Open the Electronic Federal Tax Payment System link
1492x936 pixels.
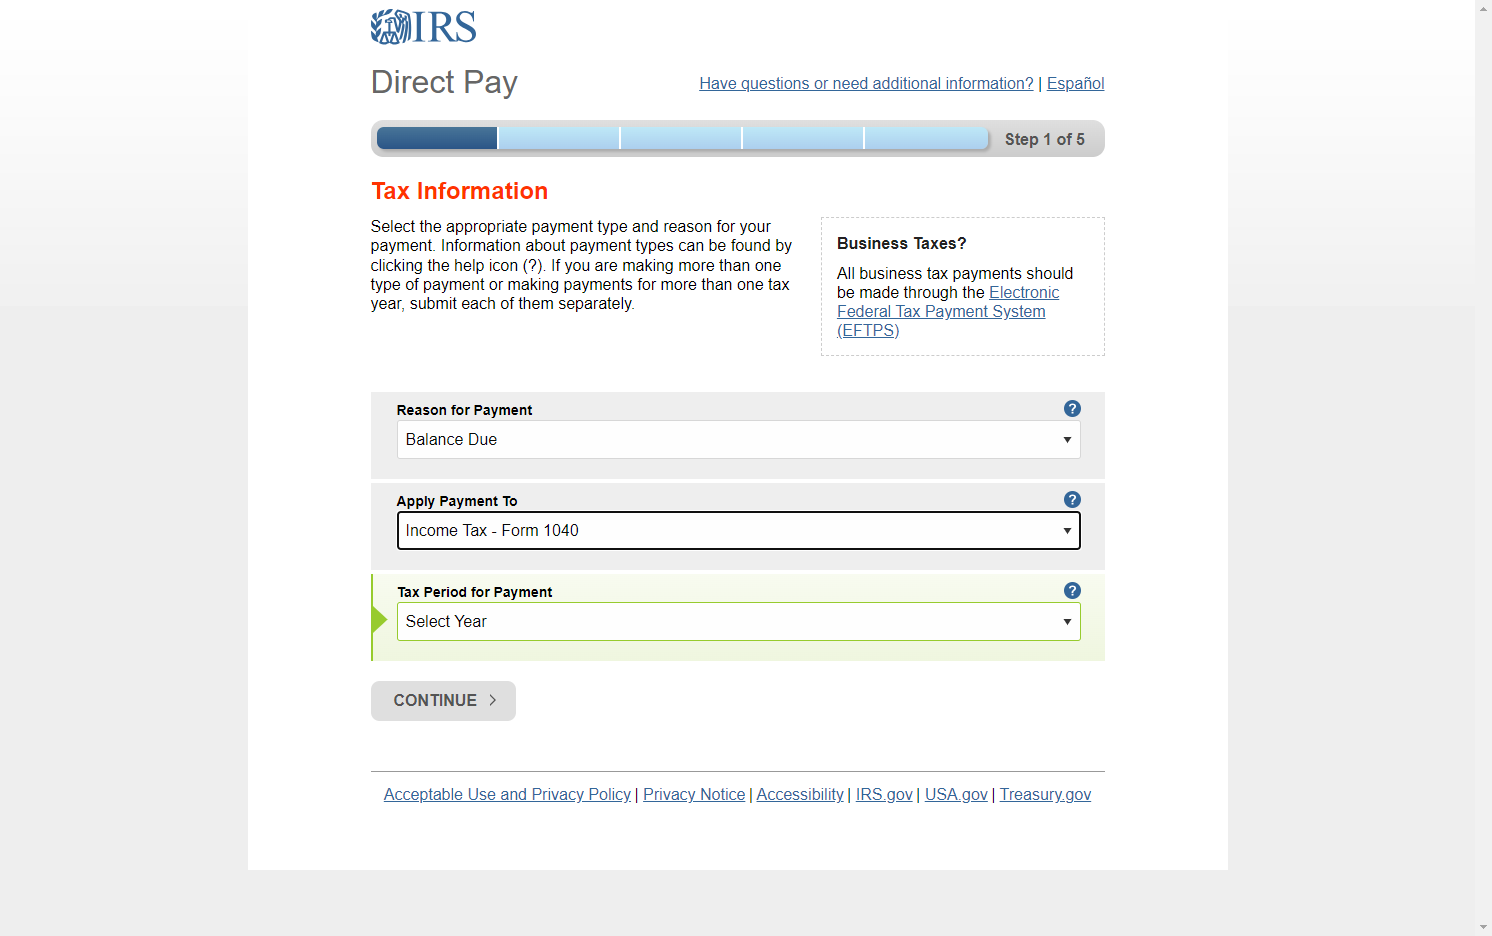(947, 312)
